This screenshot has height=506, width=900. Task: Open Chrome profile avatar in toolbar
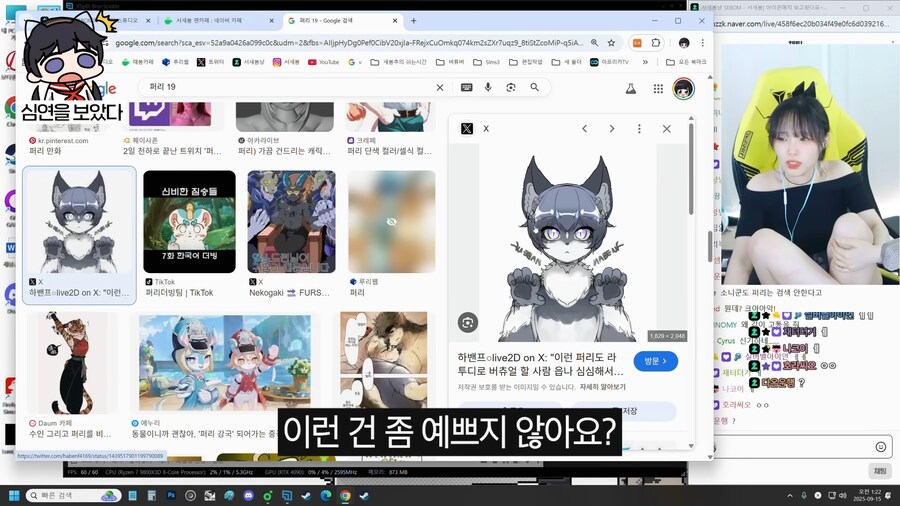[684, 43]
